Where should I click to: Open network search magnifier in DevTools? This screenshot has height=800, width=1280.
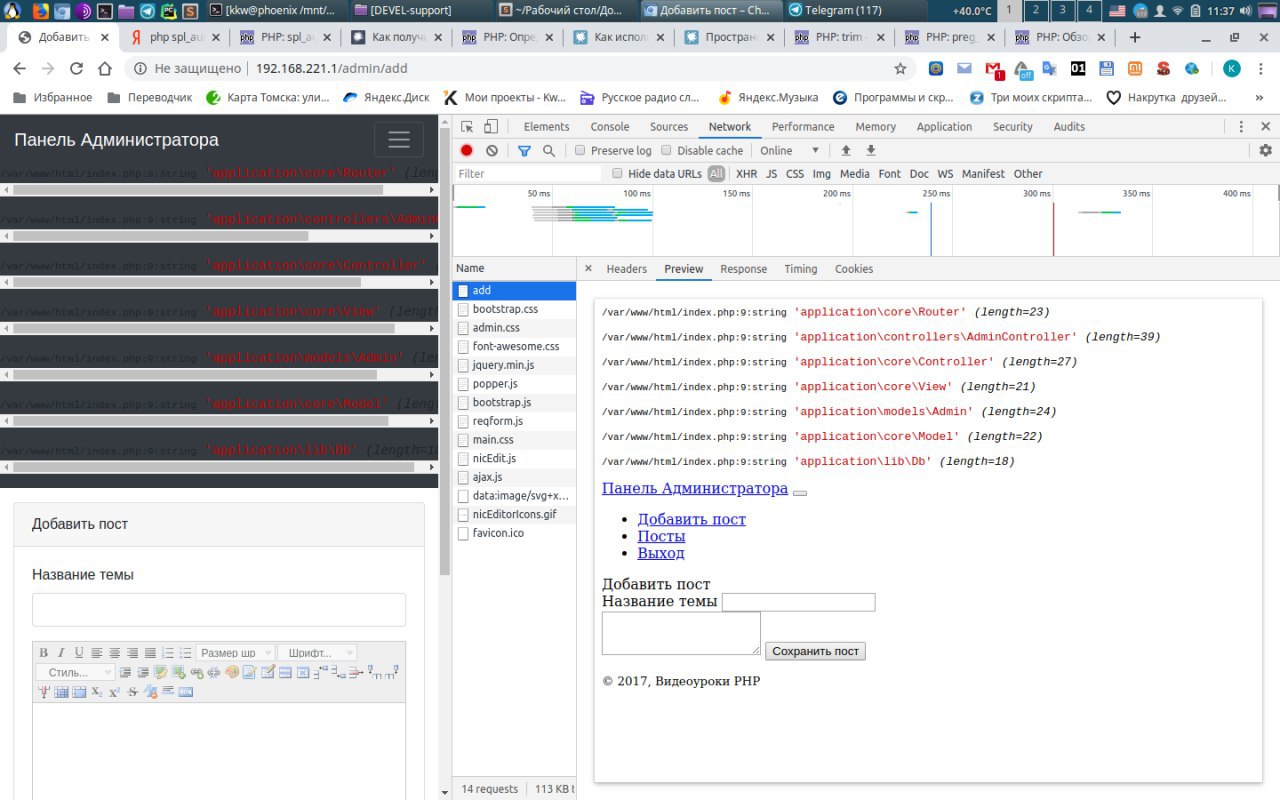pos(548,150)
